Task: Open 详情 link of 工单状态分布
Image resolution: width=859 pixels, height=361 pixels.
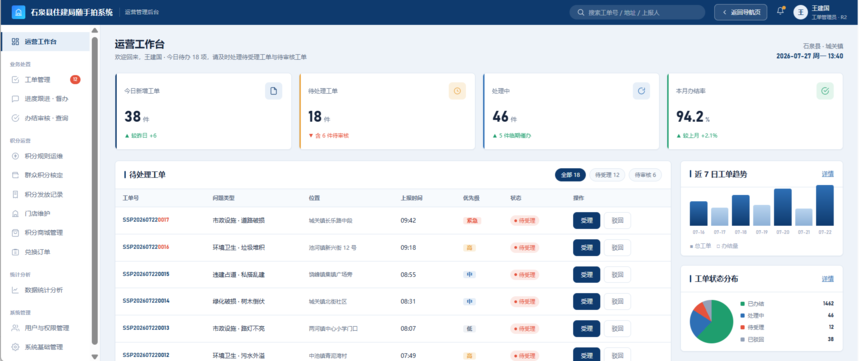Action: click(828, 279)
